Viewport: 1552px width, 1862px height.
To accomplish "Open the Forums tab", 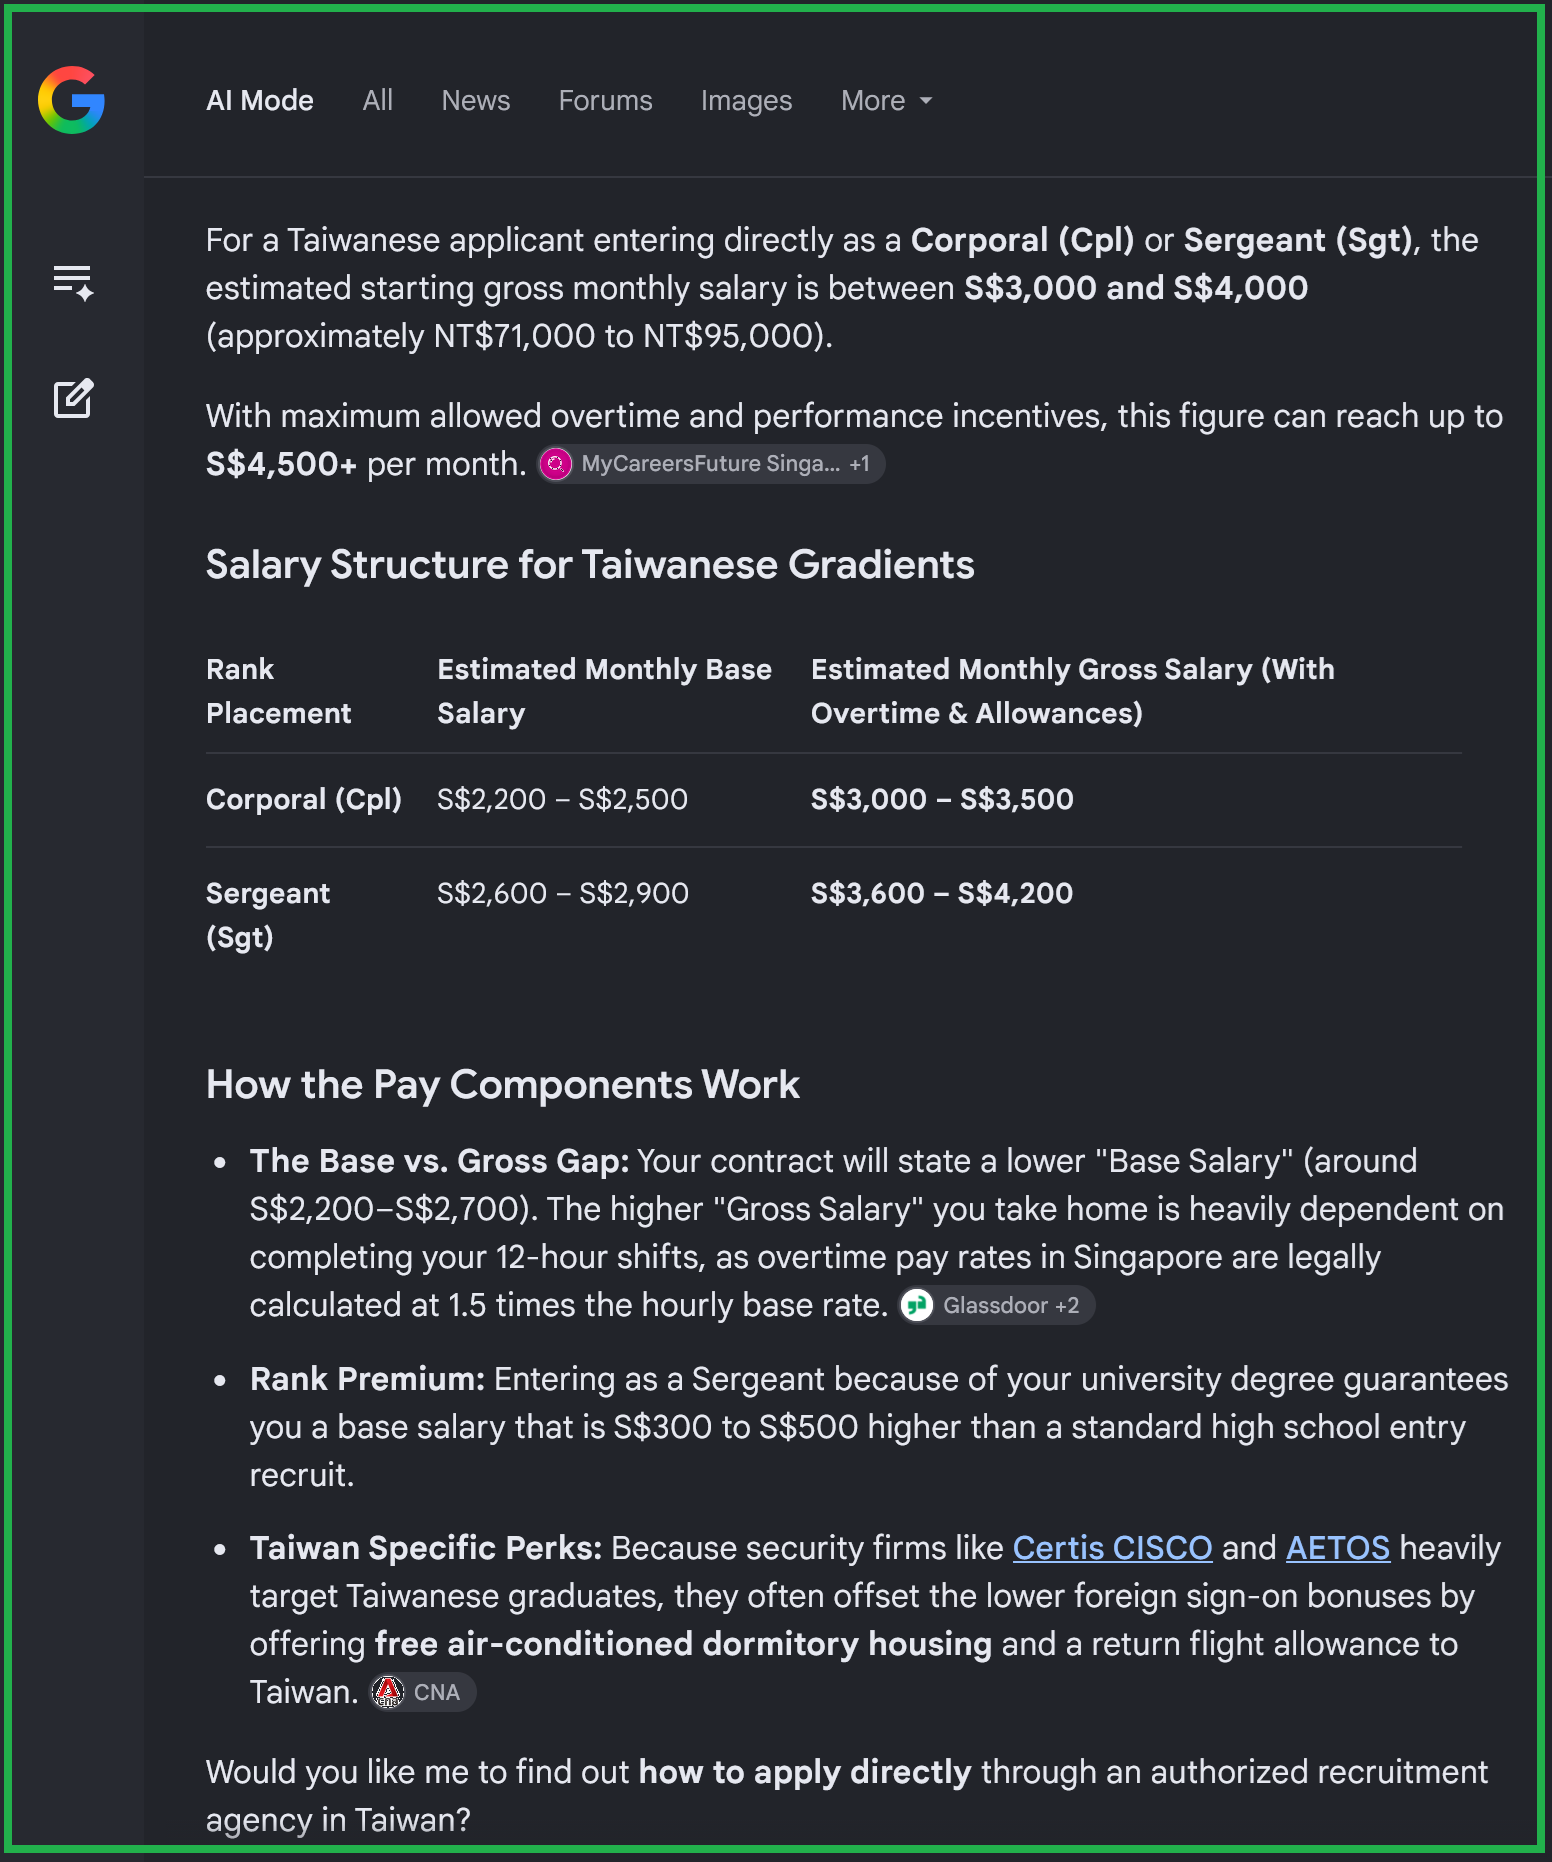I will click(x=605, y=101).
